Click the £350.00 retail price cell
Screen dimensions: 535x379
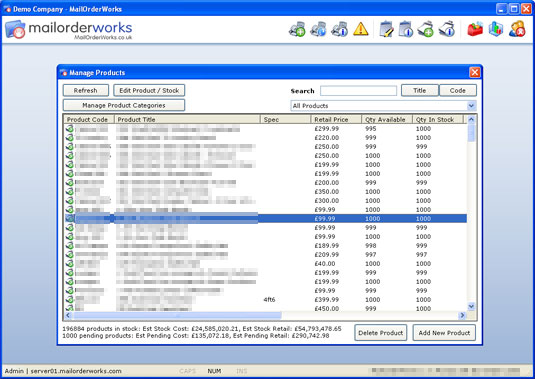(x=327, y=191)
